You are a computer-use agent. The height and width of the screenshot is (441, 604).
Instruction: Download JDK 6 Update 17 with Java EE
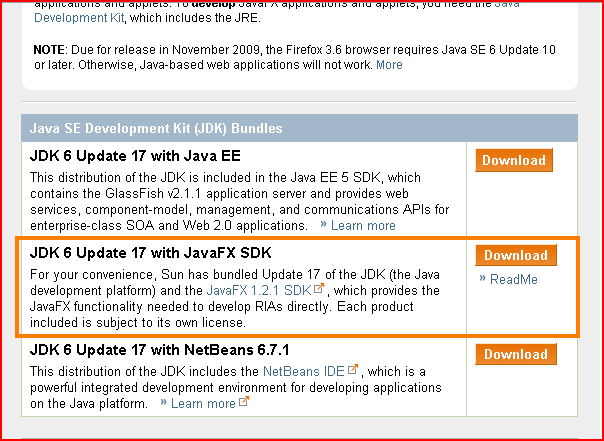(x=513, y=160)
